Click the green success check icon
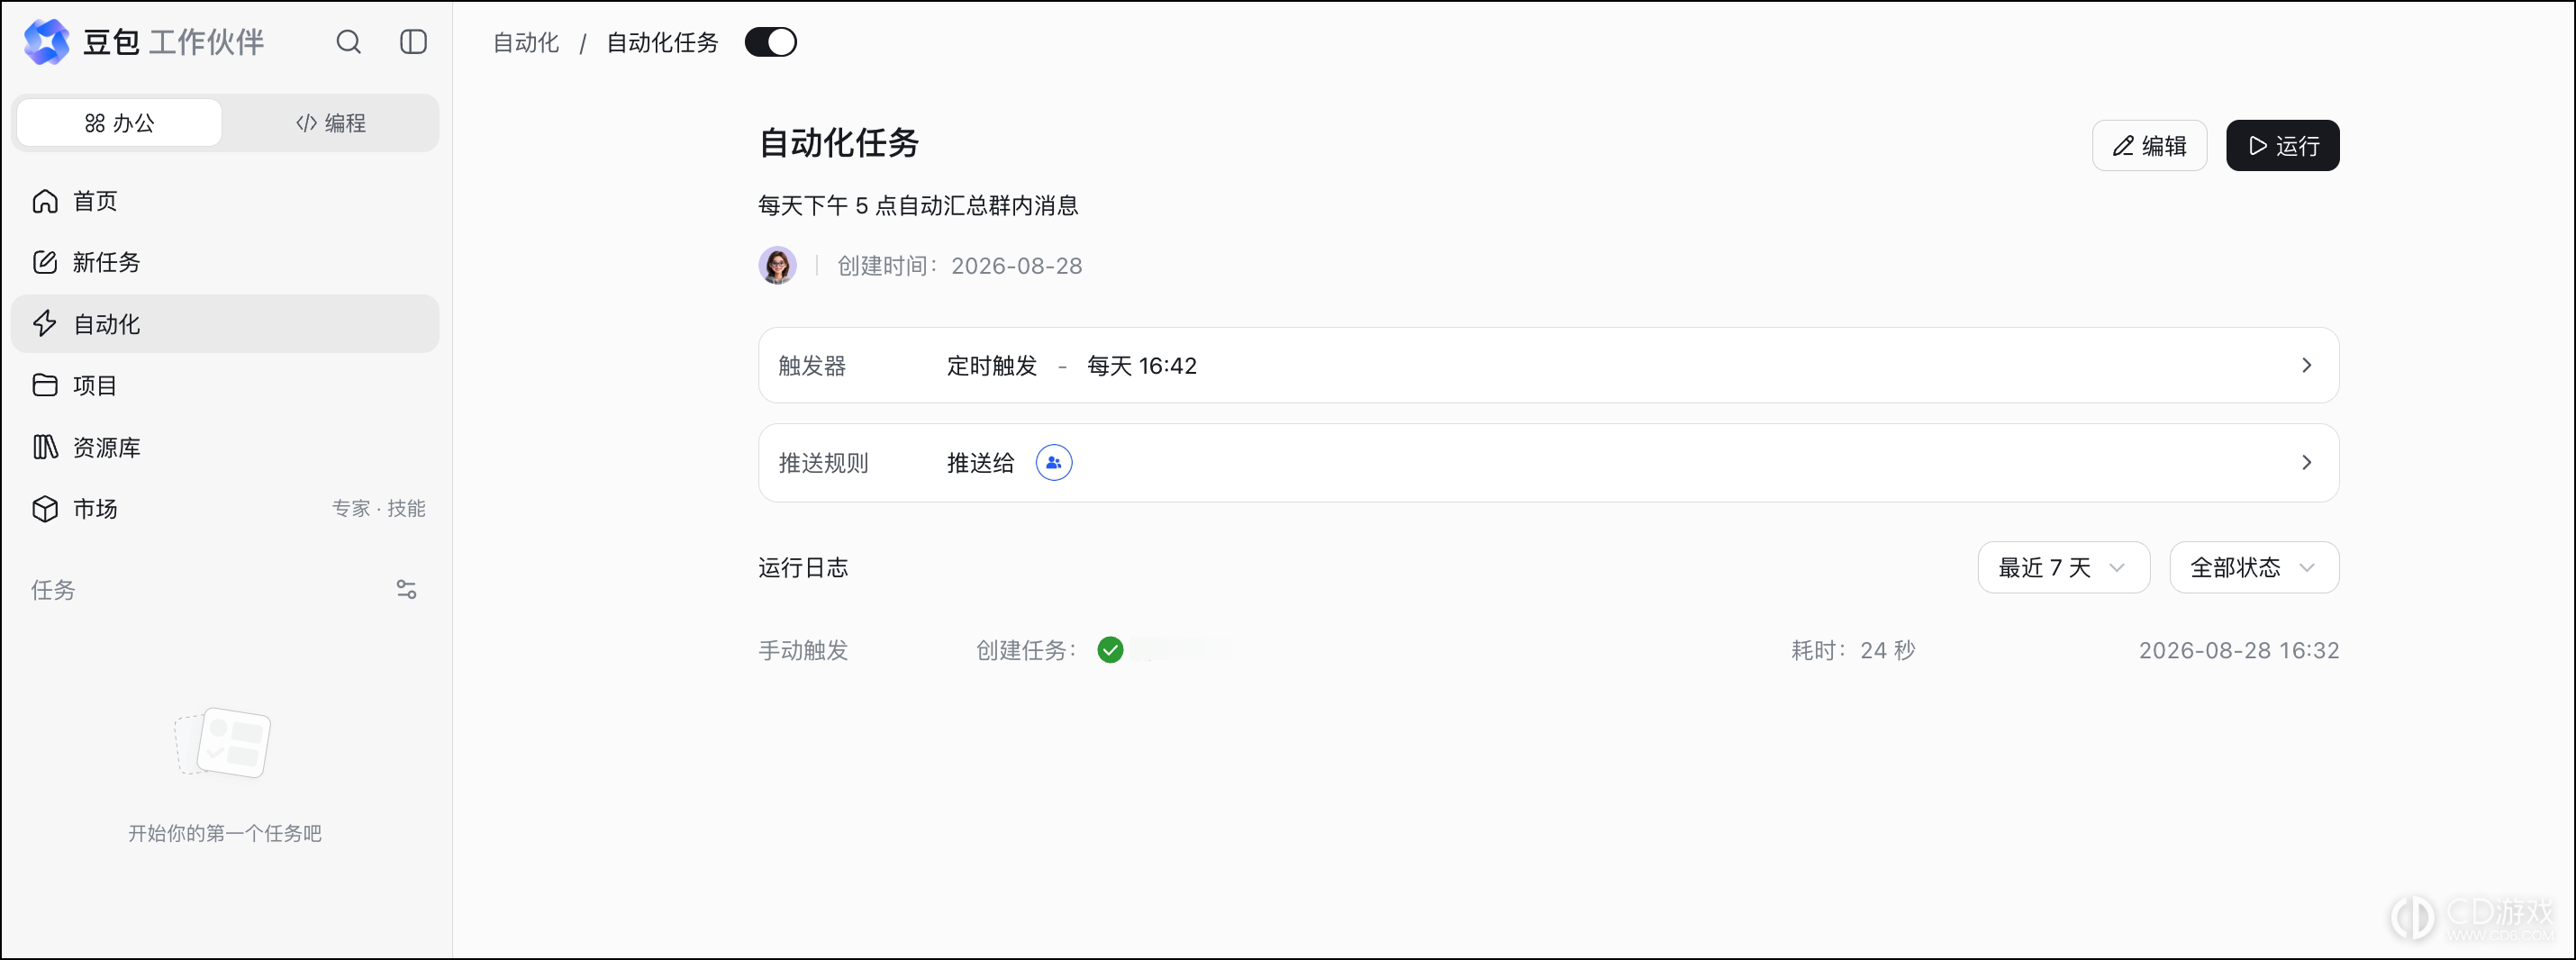 pos(1110,650)
